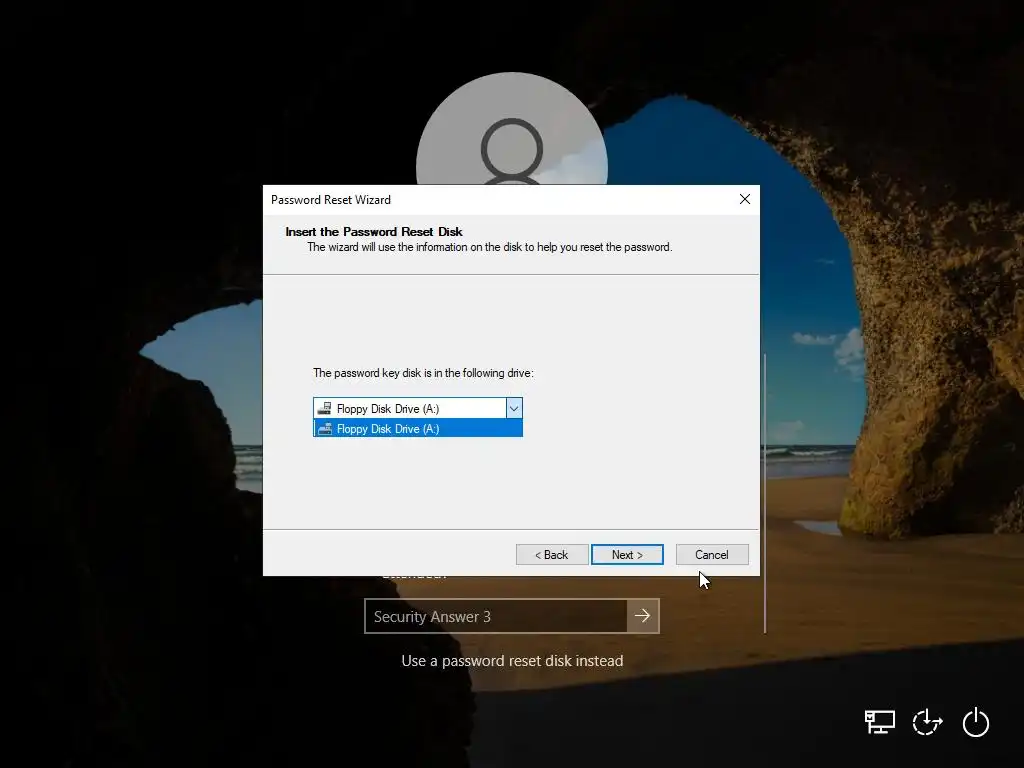Submit answer with the arrow button

click(x=643, y=616)
